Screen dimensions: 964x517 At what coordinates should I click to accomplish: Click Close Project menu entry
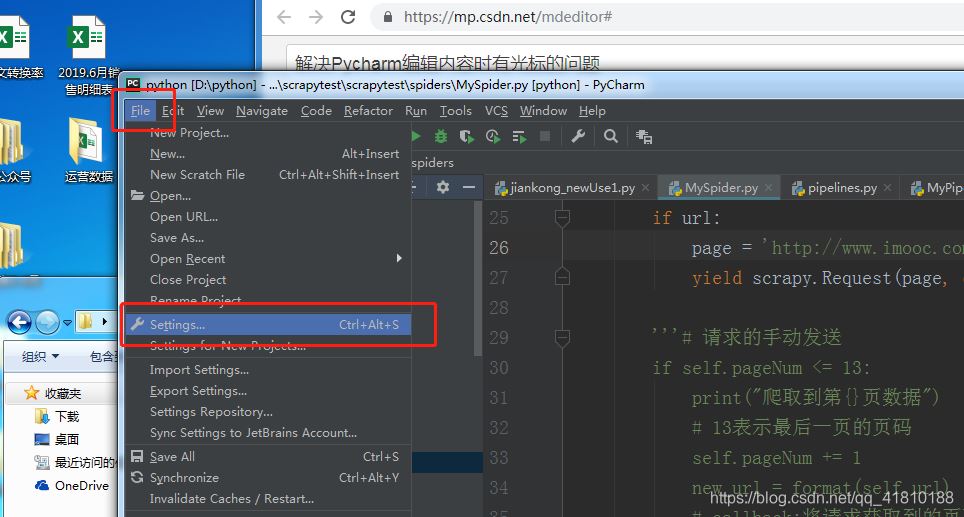268,279
